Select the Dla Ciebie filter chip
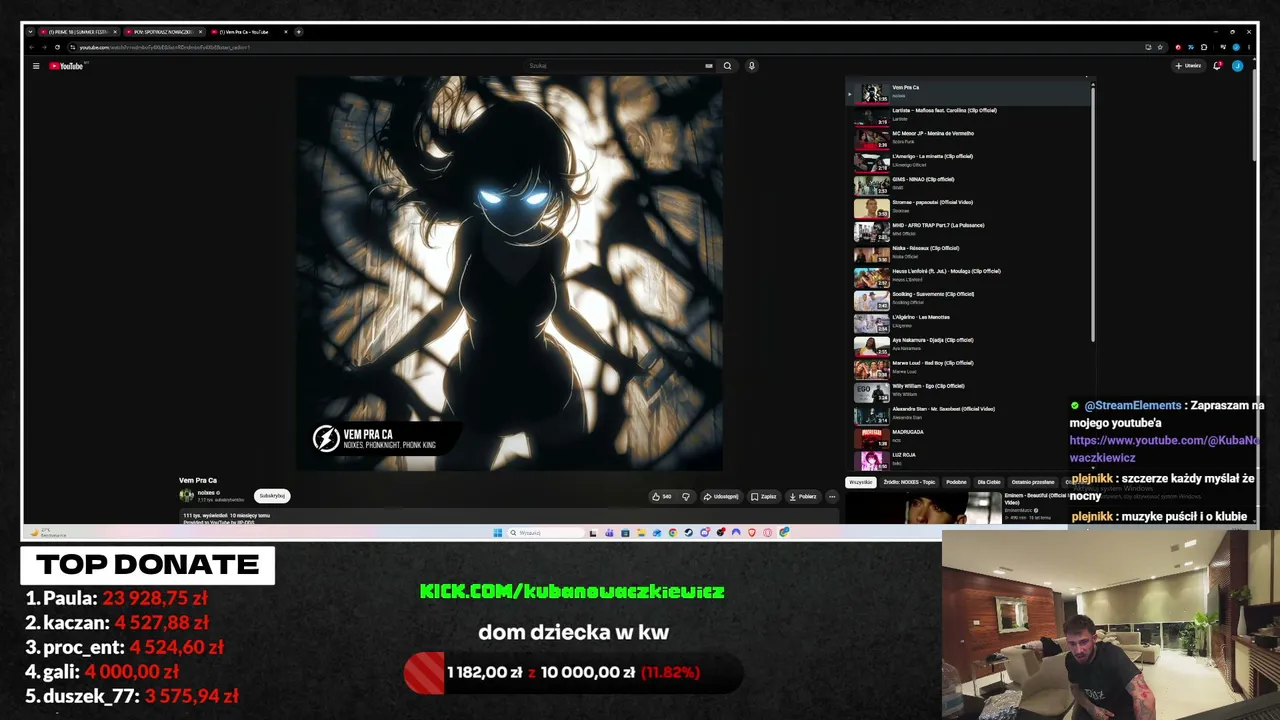This screenshot has width=1280, height=720. pyautogui.click(x=989, y=482)
